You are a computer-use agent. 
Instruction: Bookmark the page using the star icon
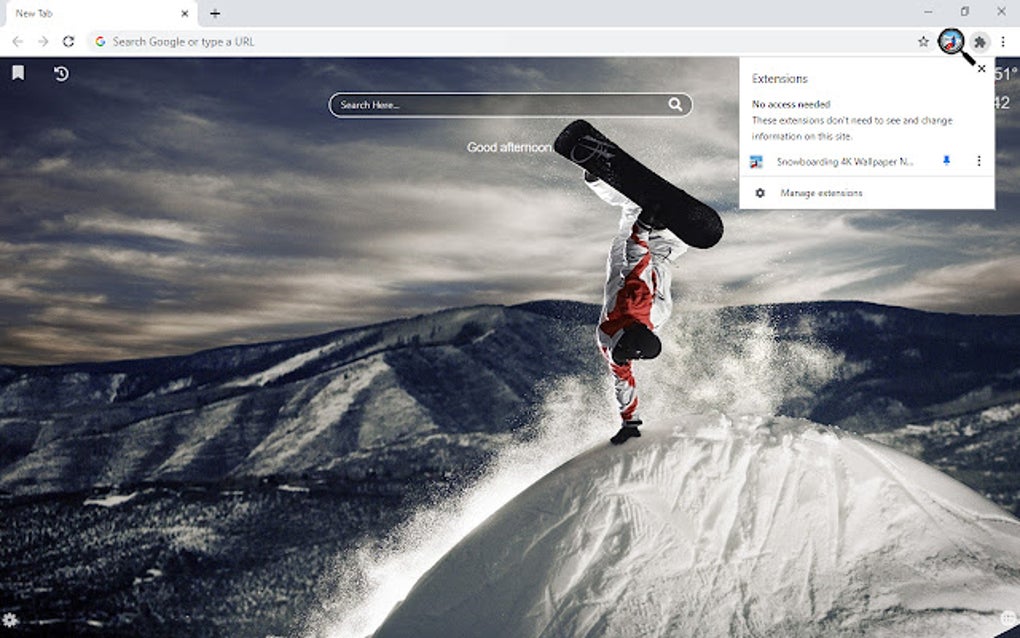[921, 41]
